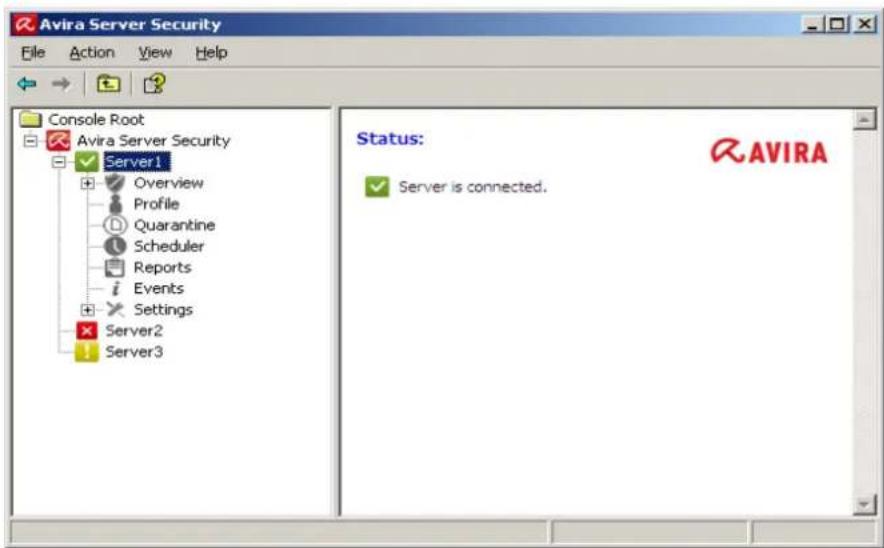Click the Console Root folder icon
Screen dimensions: 884x548
point(30,119)
